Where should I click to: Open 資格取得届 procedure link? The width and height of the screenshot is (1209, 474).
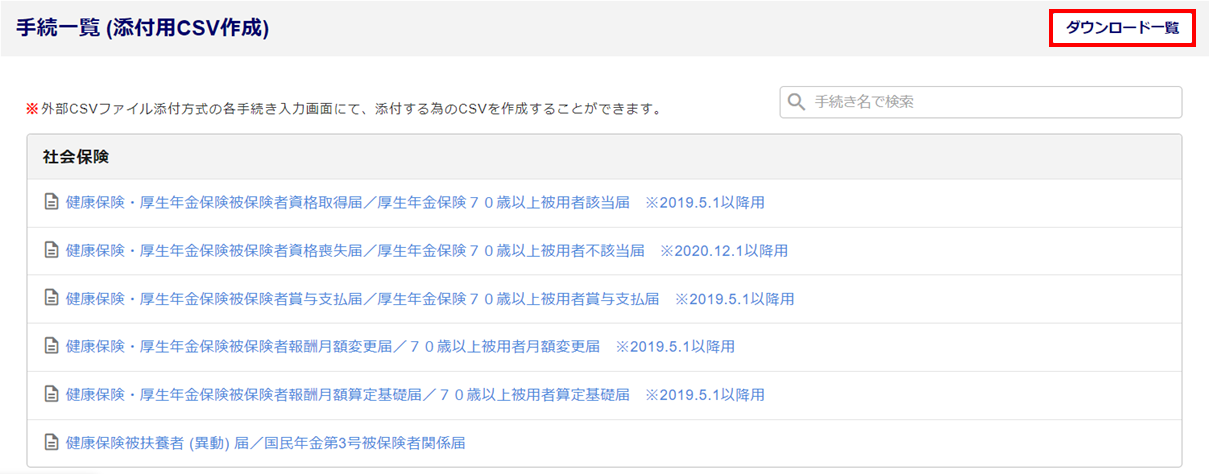click(415, 203)
